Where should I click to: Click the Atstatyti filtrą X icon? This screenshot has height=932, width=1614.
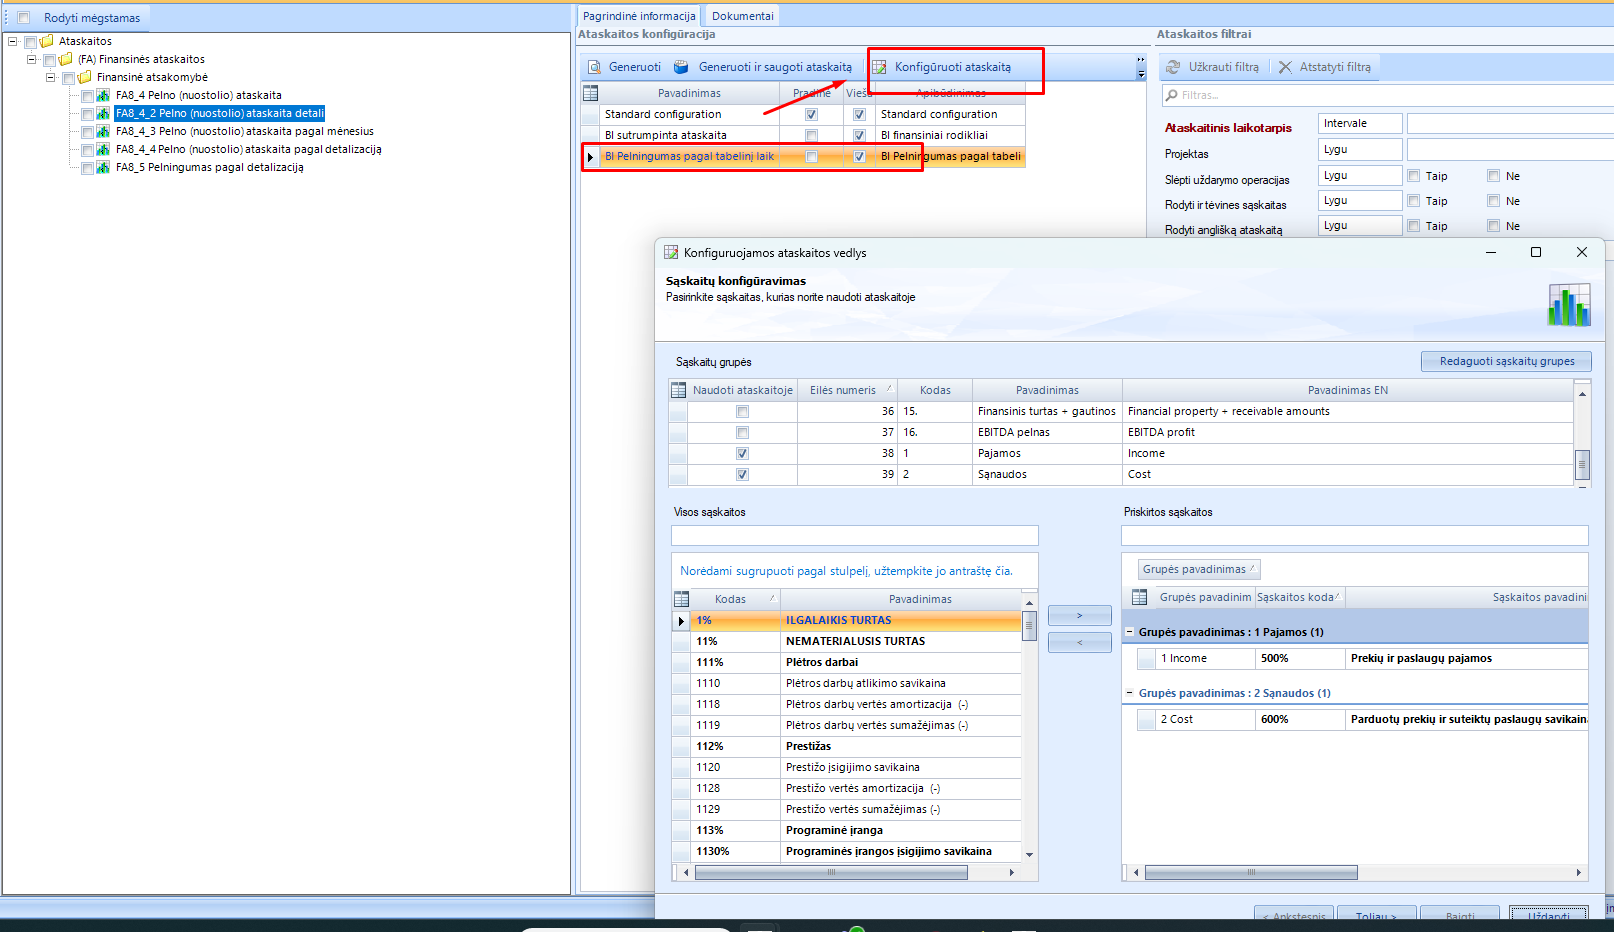(1285, 67)
